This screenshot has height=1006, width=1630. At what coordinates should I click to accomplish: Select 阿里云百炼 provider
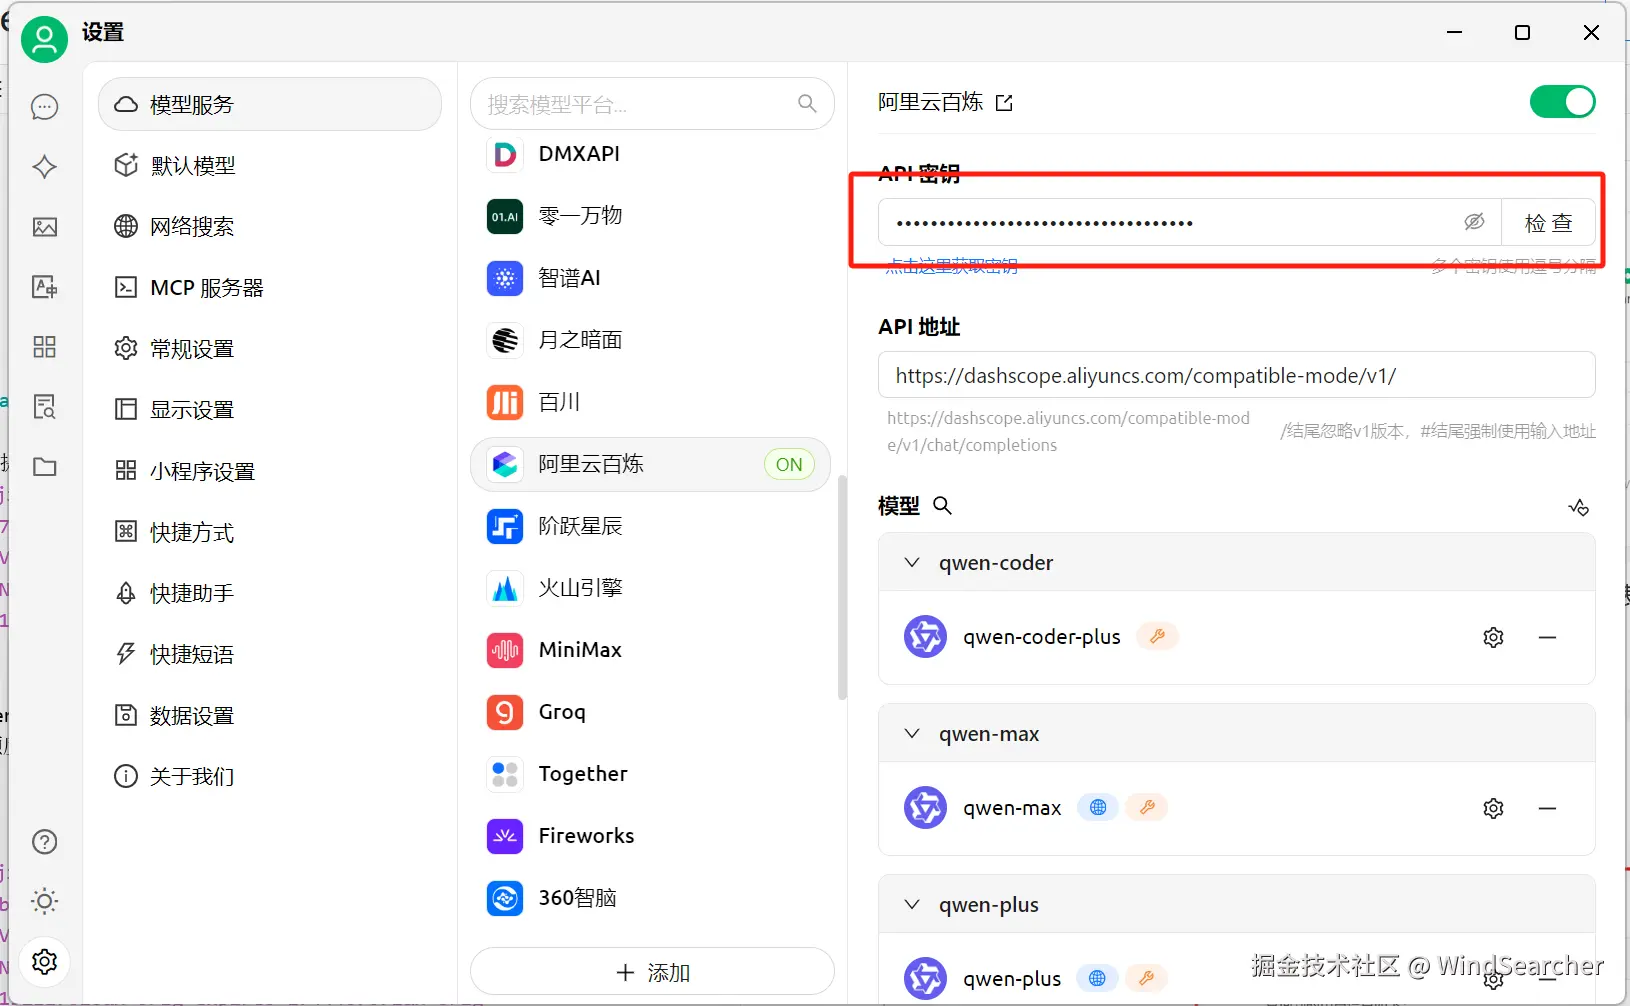(x=651, y=464)
